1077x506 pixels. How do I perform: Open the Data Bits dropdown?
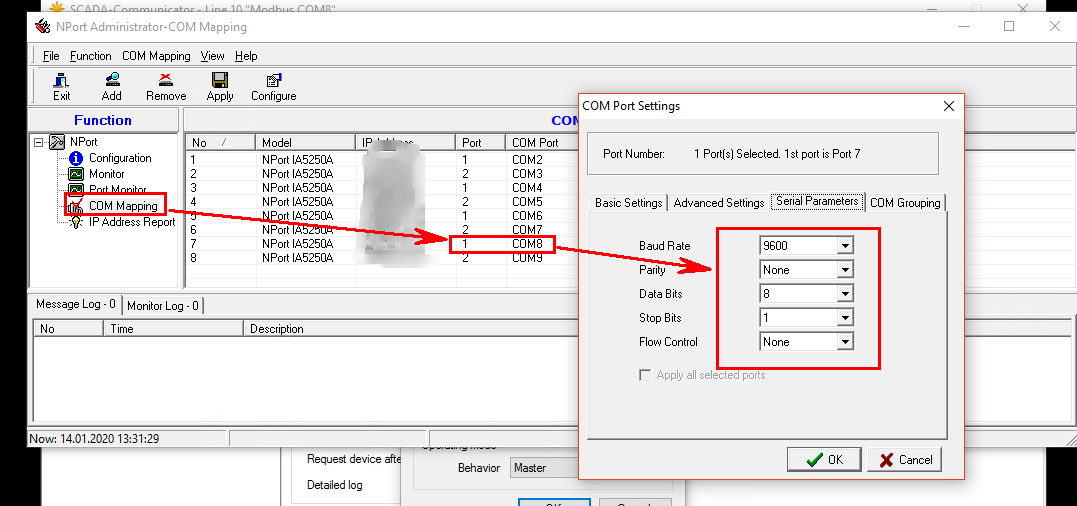click(845, 294)
